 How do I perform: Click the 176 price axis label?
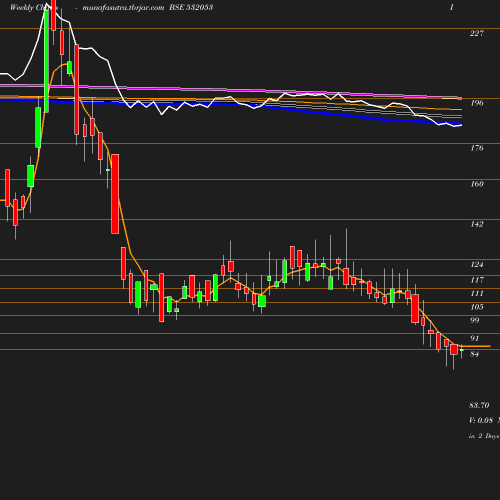click(x=477, y=148)
